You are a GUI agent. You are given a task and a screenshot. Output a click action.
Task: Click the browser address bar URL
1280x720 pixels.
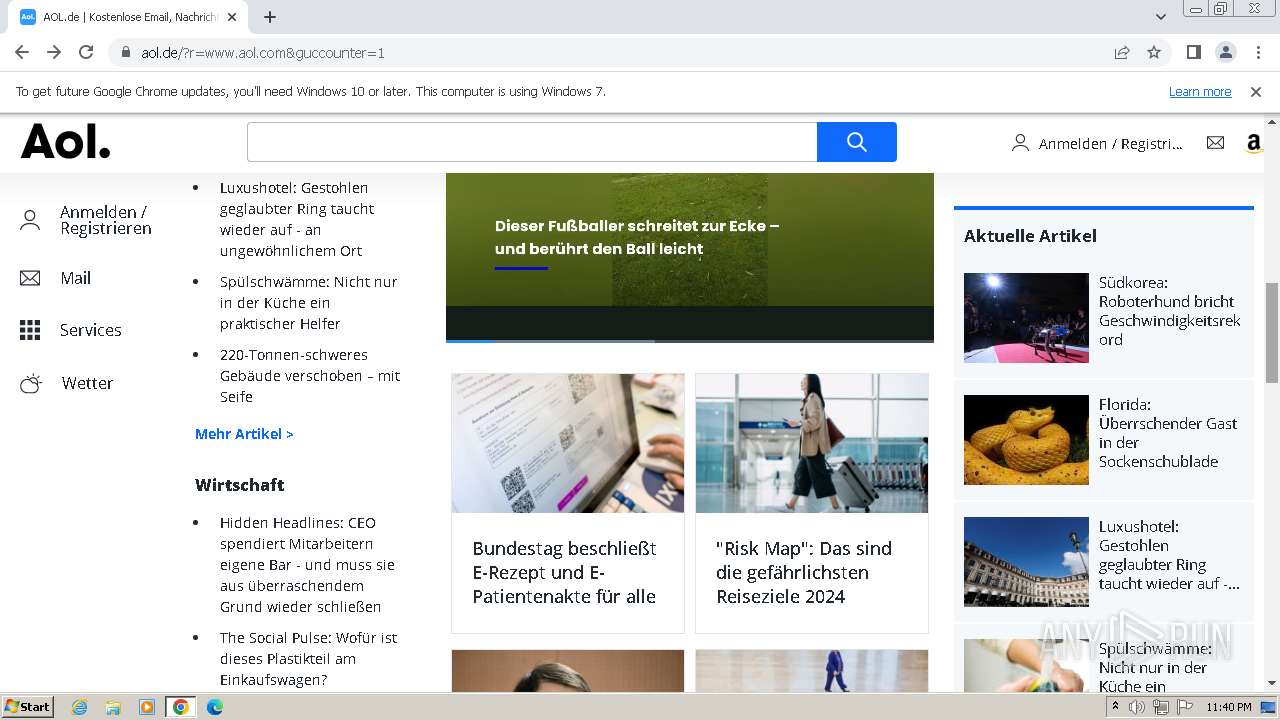263,53
